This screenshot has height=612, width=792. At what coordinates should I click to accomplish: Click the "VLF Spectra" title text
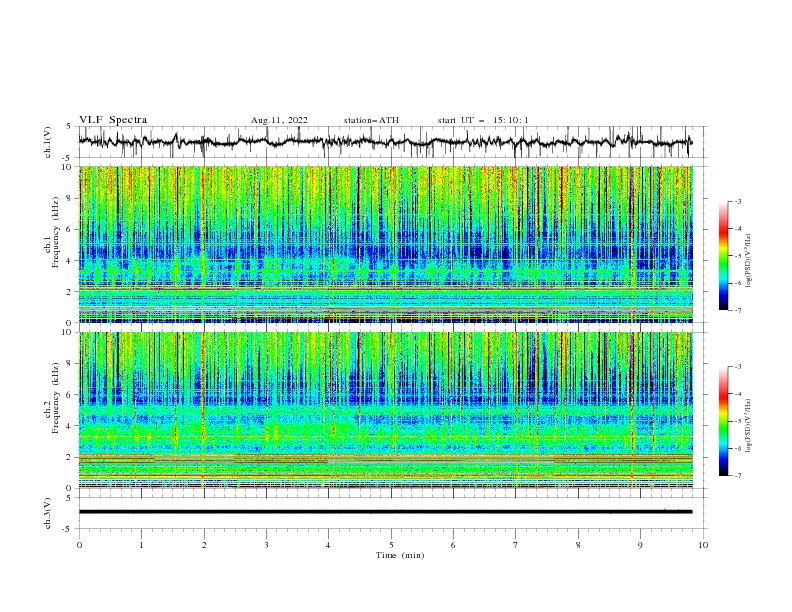coord(113,120)
